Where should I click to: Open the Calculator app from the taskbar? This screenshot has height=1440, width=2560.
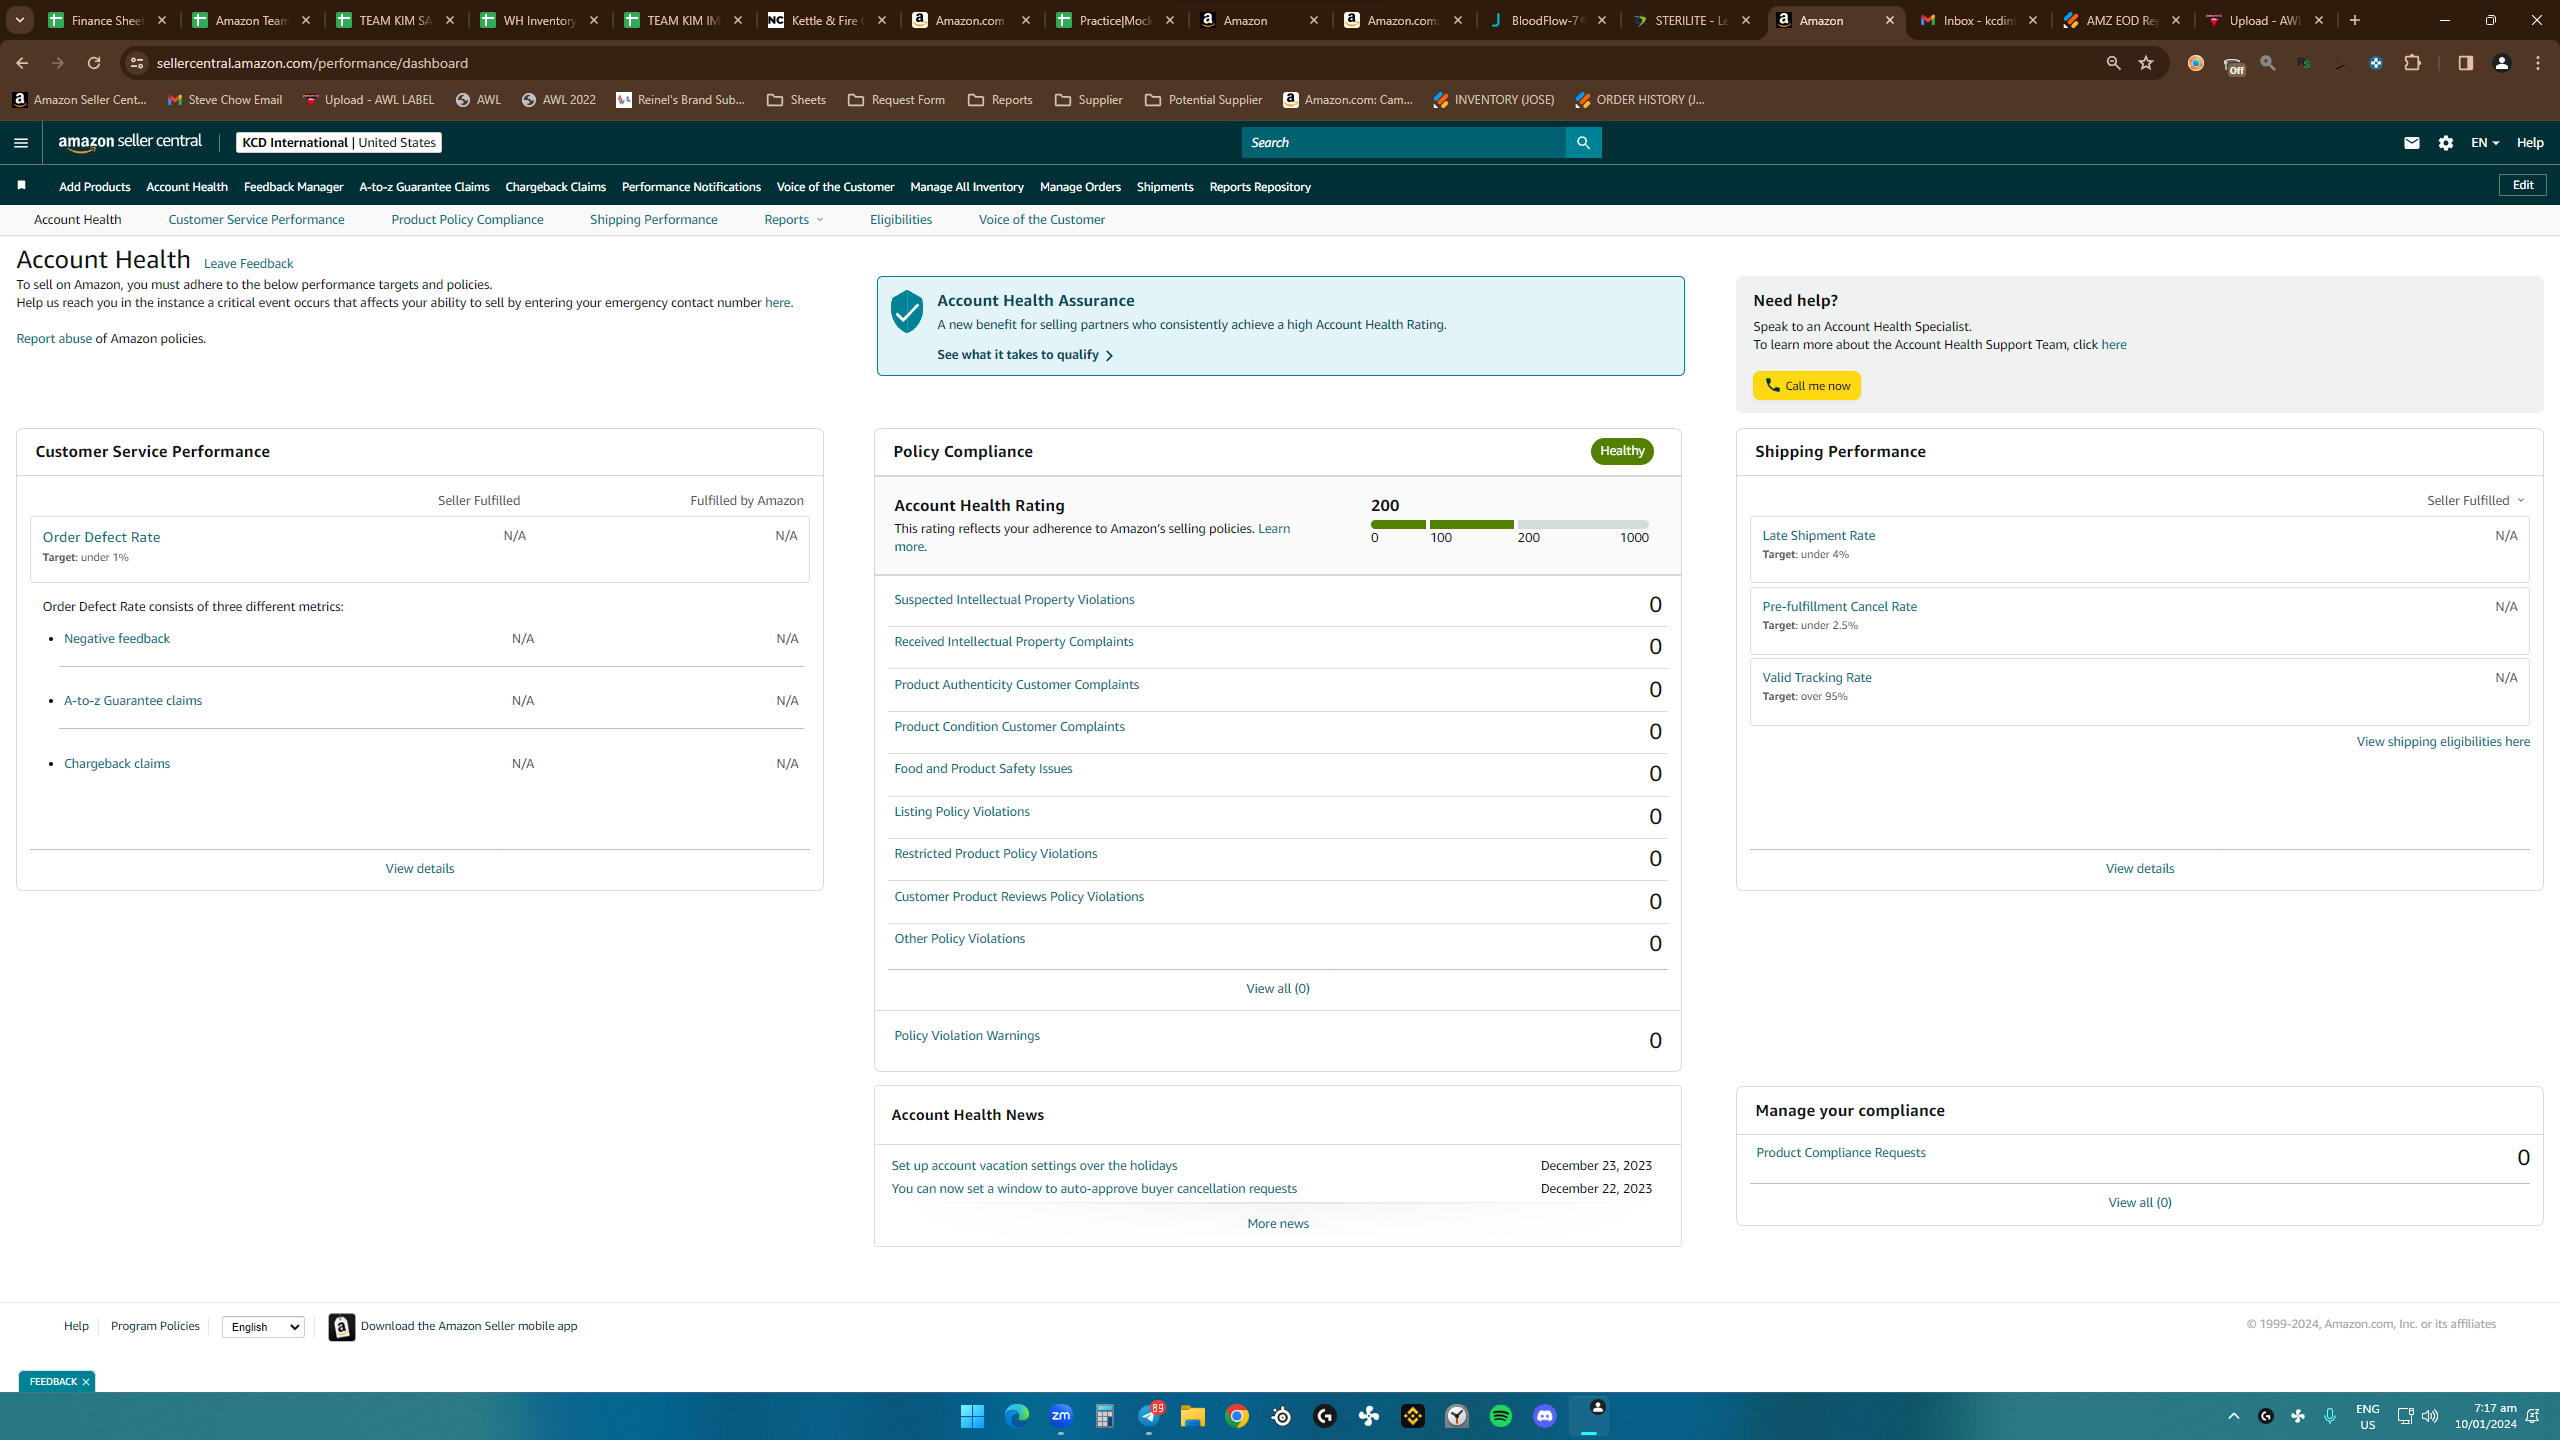pyautogui.click(x=1105, y=1416)
